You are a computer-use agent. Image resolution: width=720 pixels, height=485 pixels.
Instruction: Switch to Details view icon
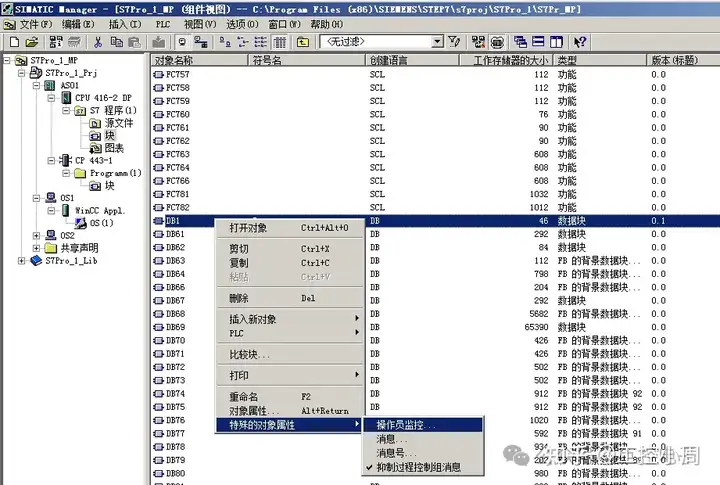pyautogui.click(x=280, y=42)
